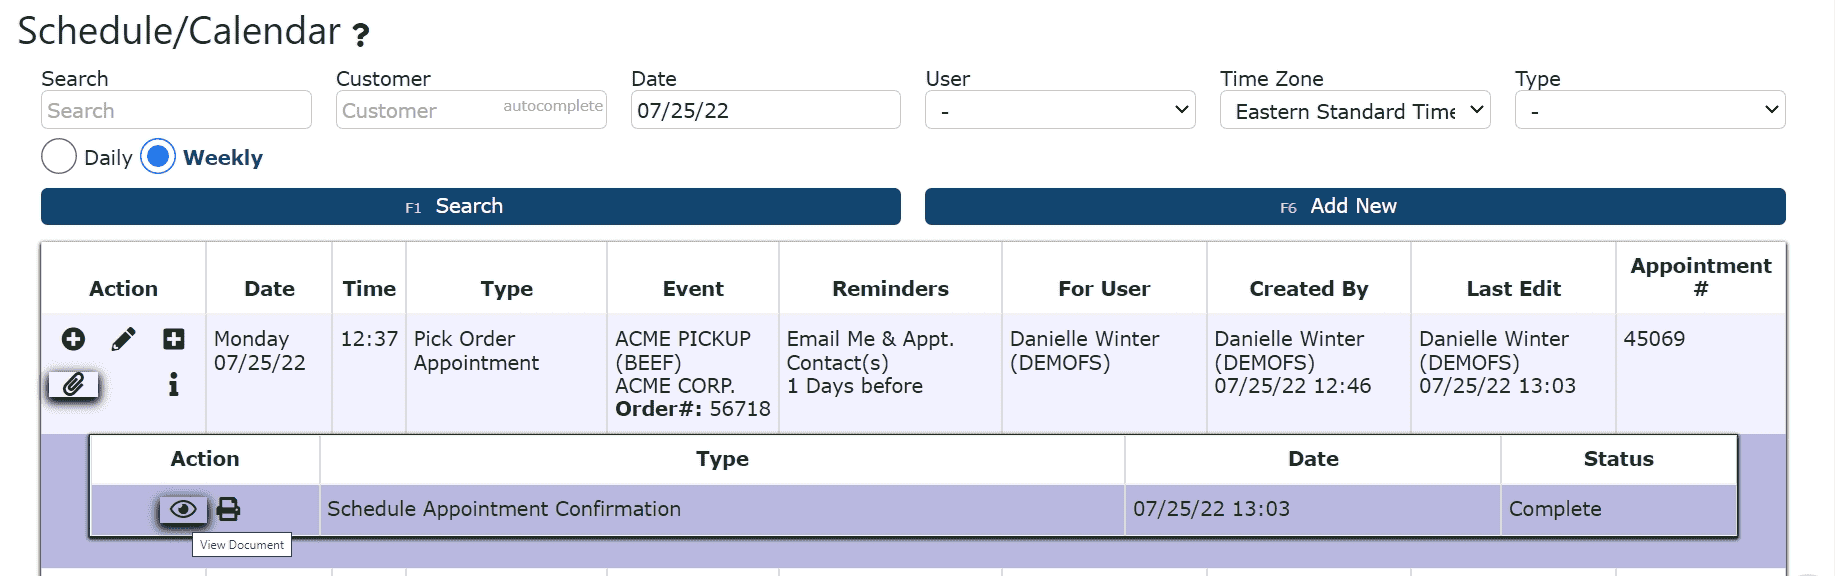The image size is (1835, 576).
Task: Open the paperclip attachments icon
Action: (x=73, y=384)
